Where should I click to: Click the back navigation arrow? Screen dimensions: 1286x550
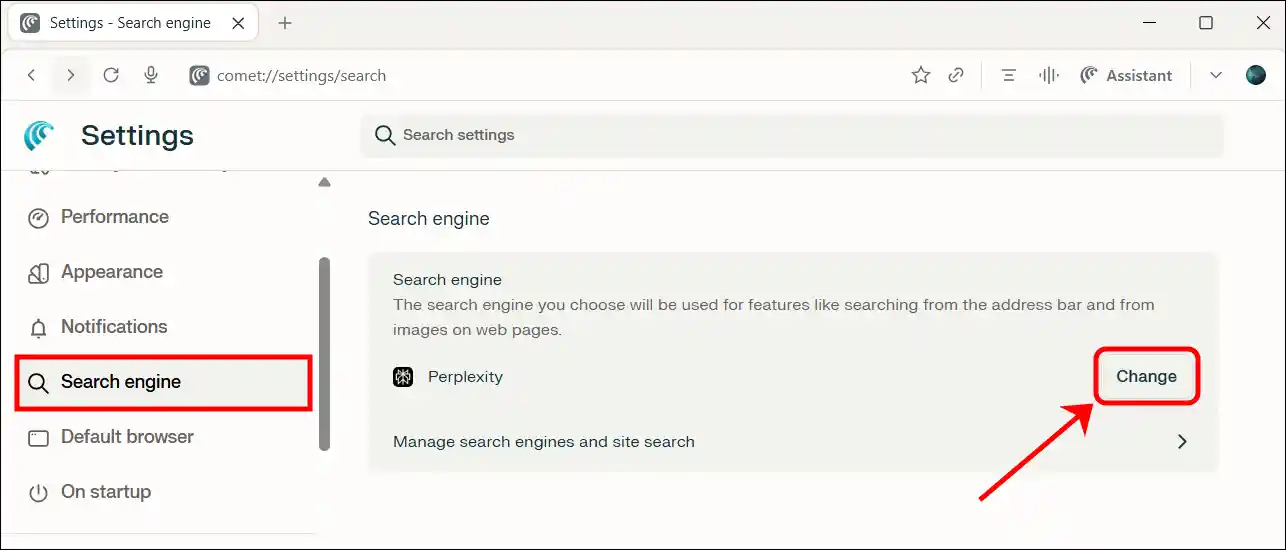(32, 76)
